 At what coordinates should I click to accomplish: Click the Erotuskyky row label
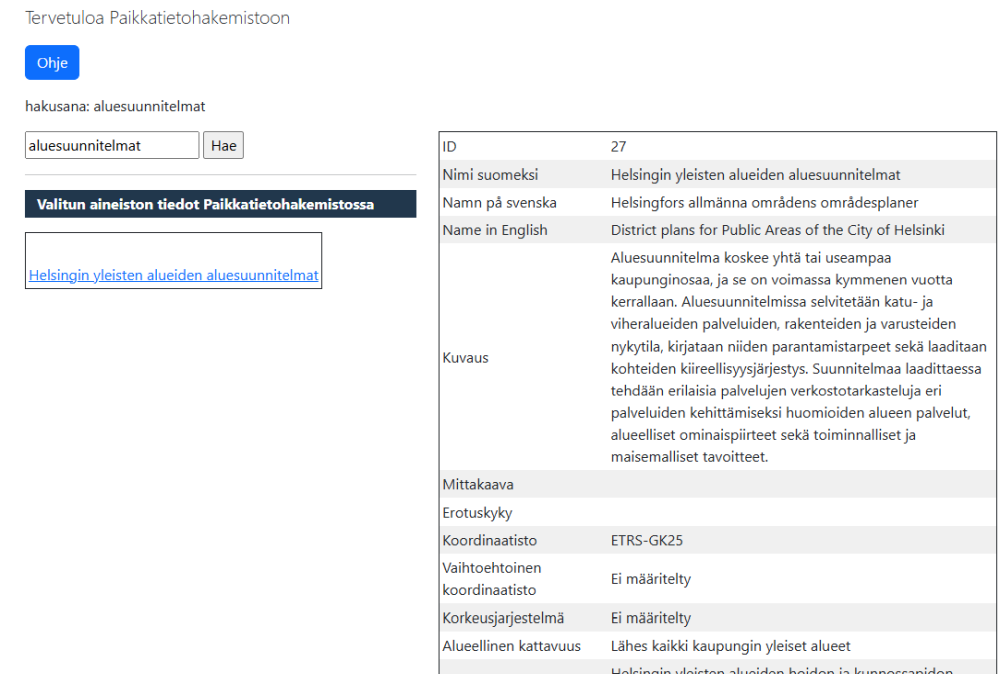[x=478, y=513]
